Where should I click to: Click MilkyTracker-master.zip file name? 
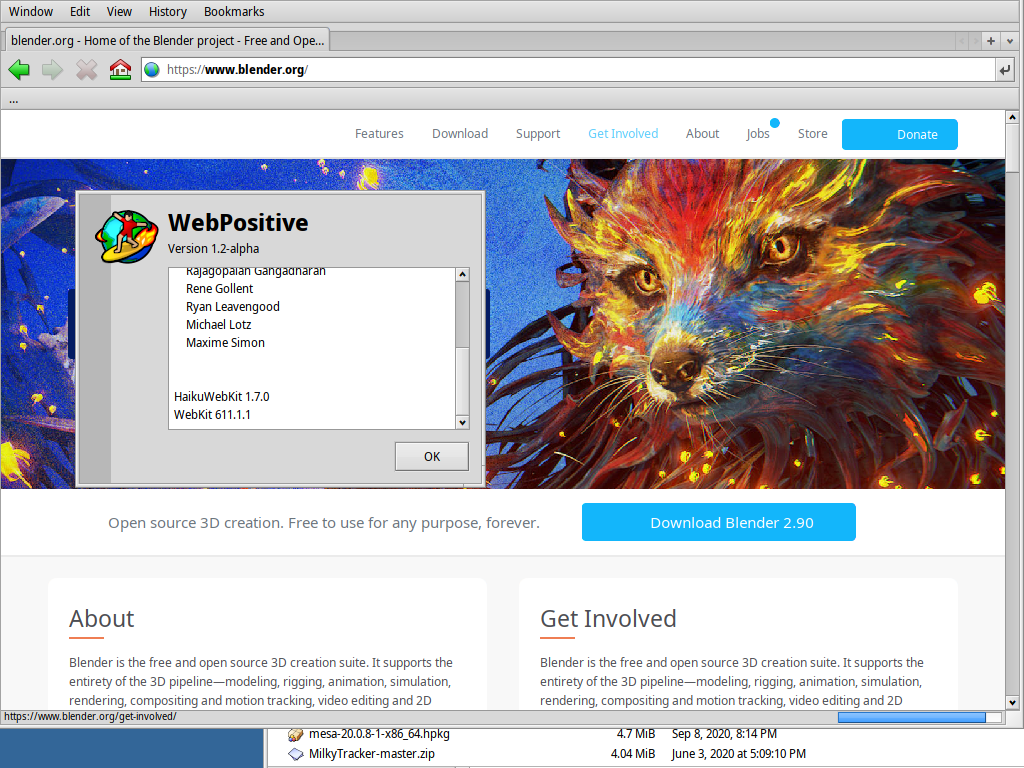click(372, 754)
